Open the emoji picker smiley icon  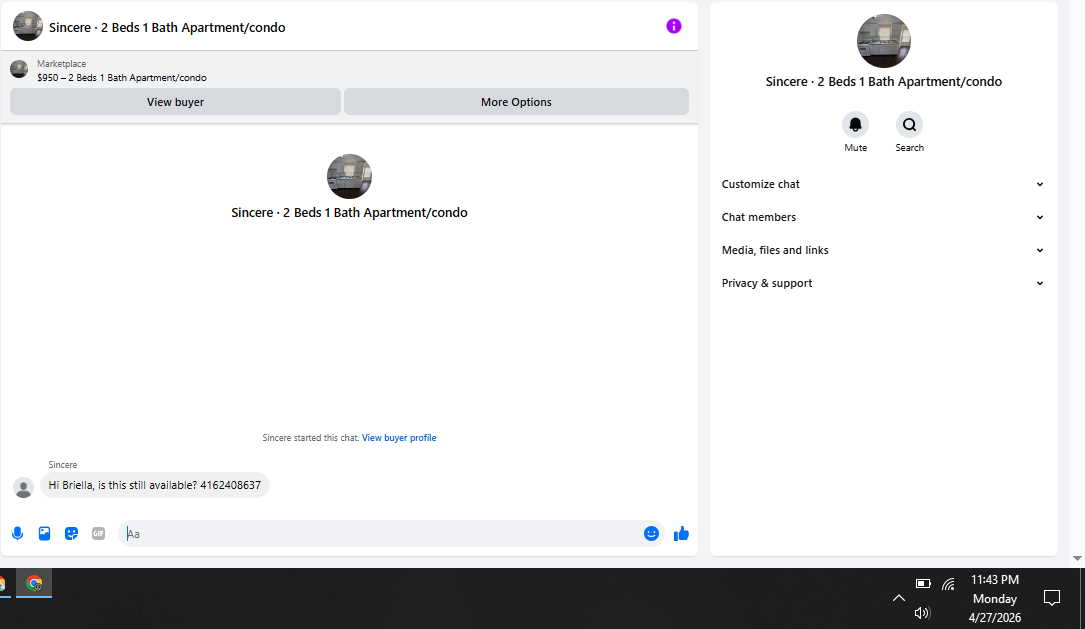tap(651, 534)
